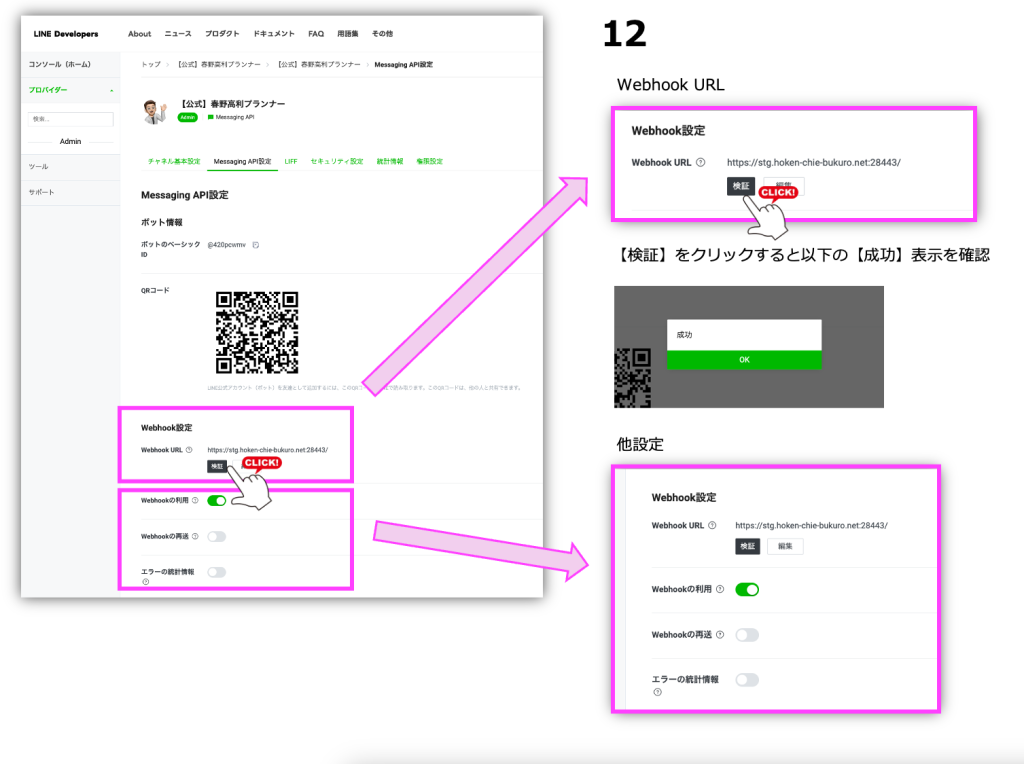Open the FAQ navigation item
1024x764 pixels.
(316, 34)
